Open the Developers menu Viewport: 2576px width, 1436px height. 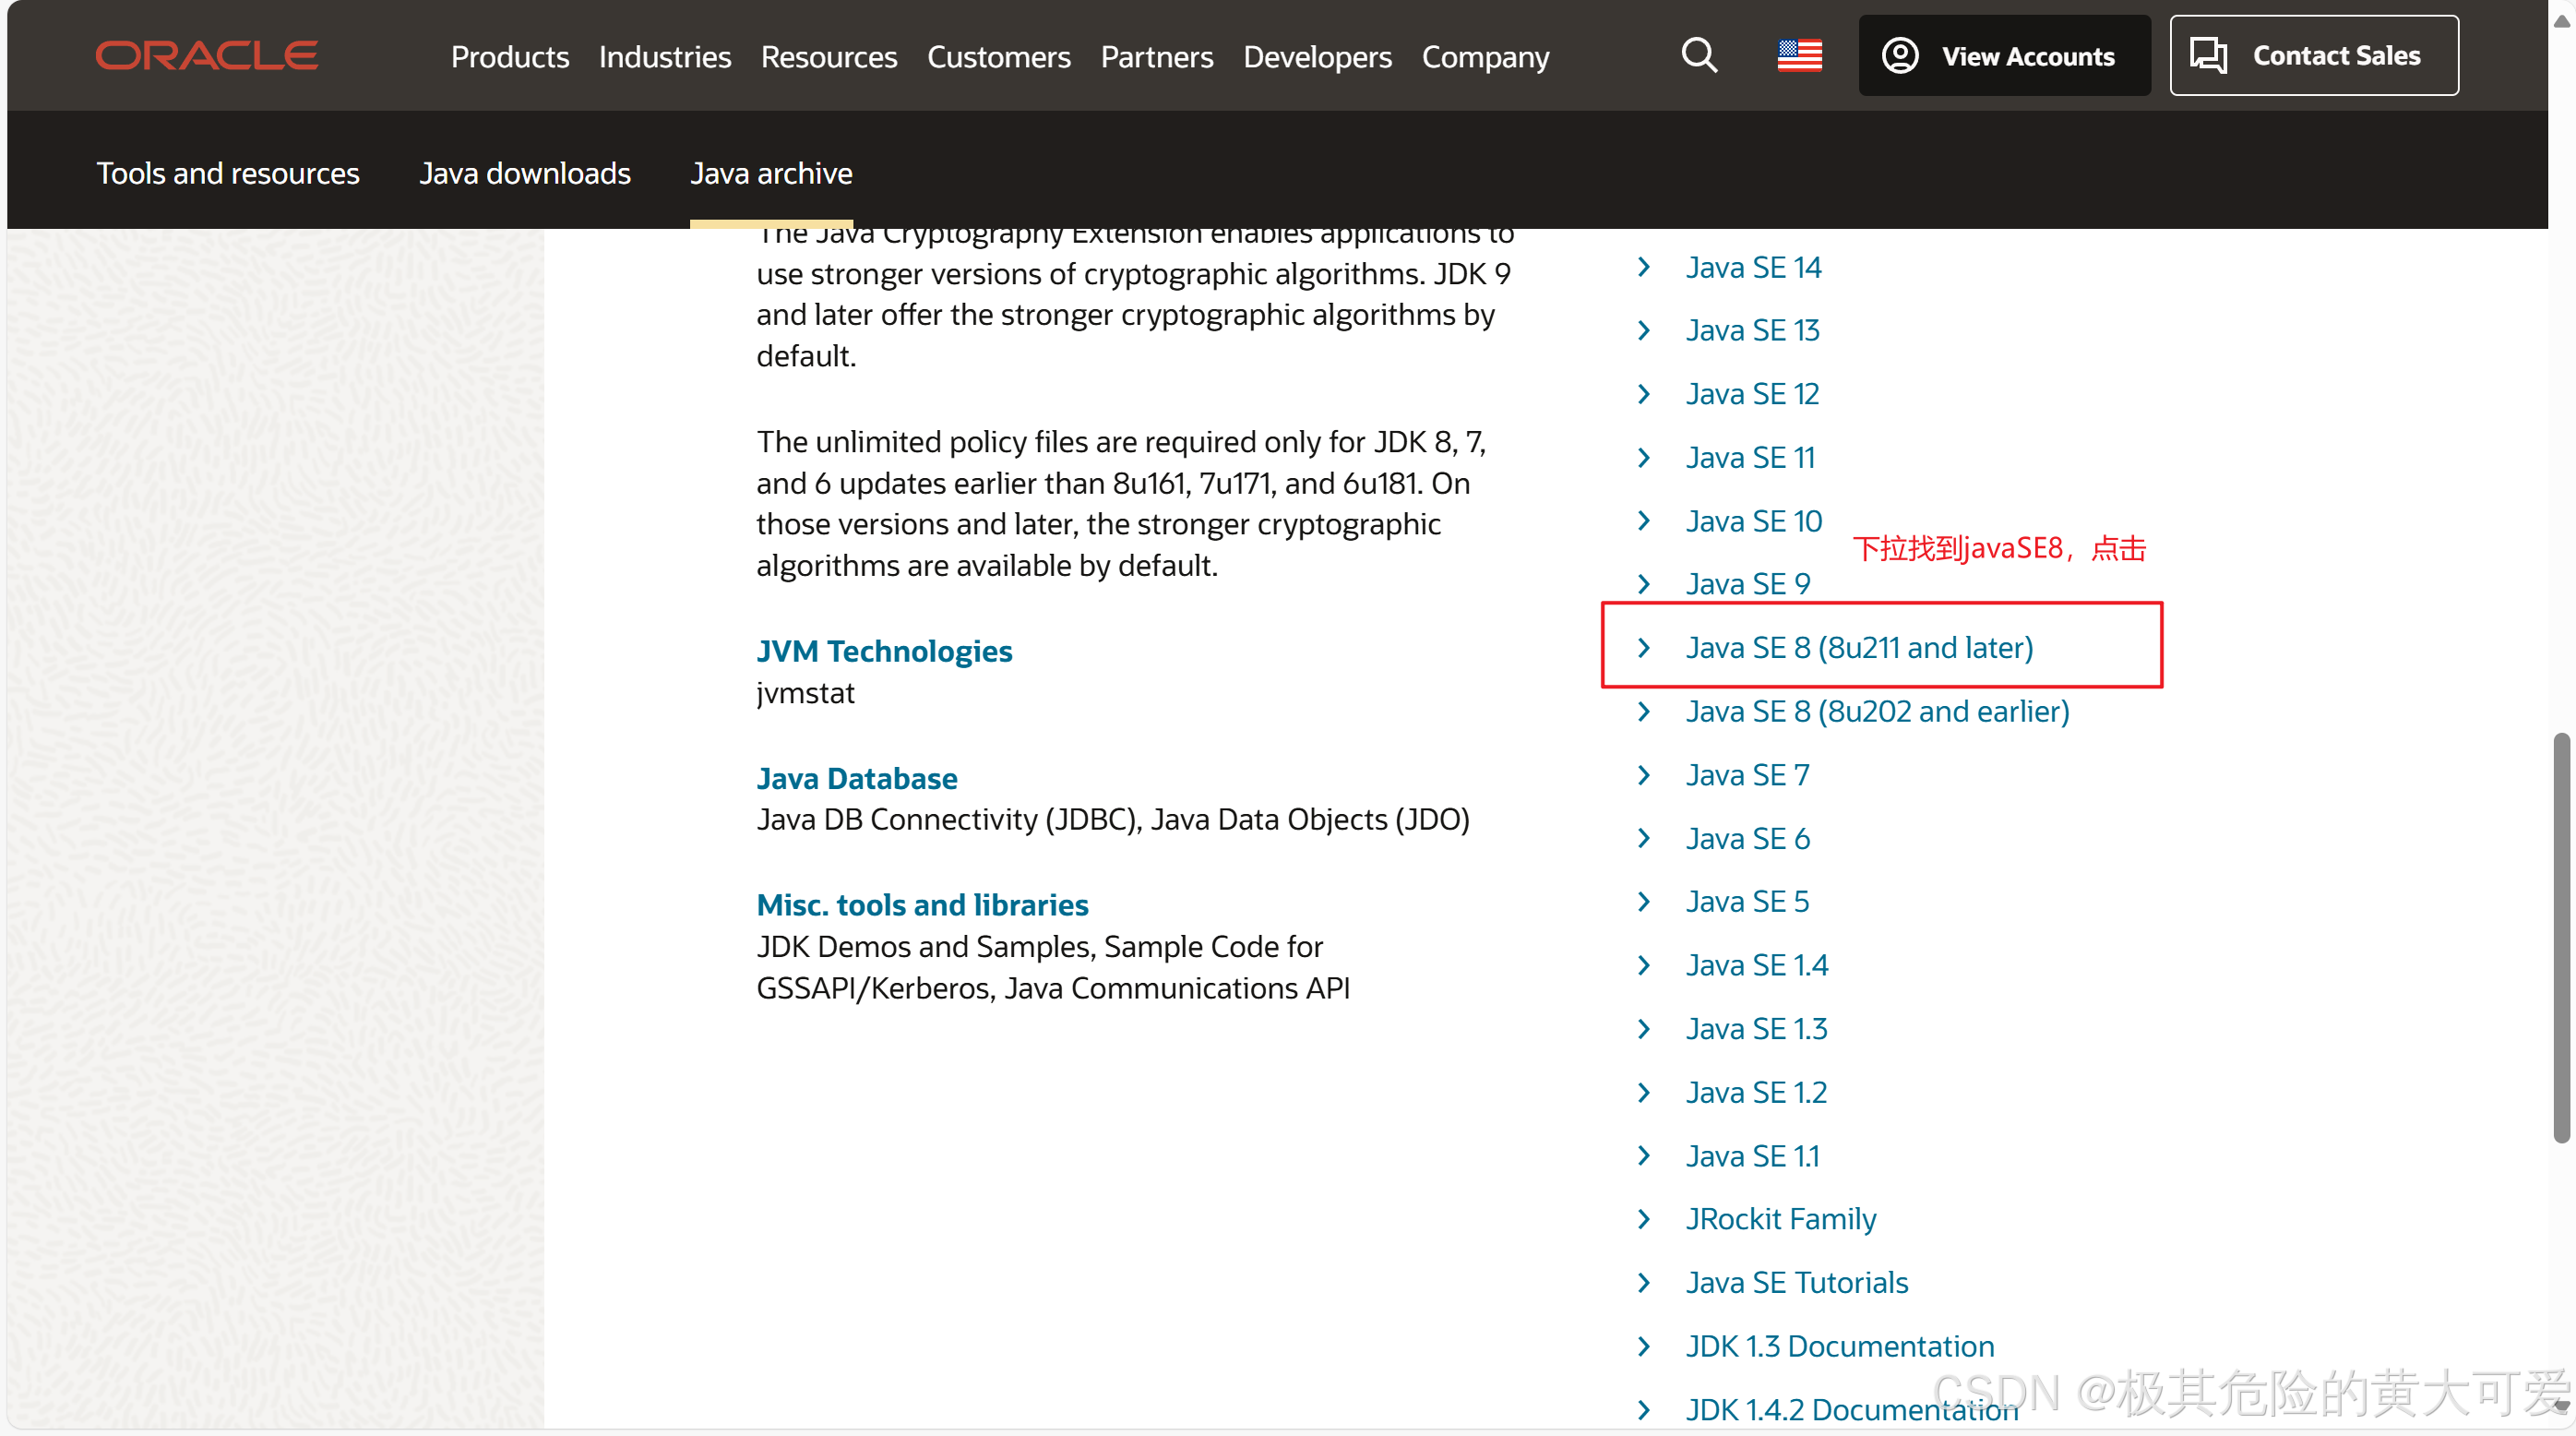(x=1317, y=57)
